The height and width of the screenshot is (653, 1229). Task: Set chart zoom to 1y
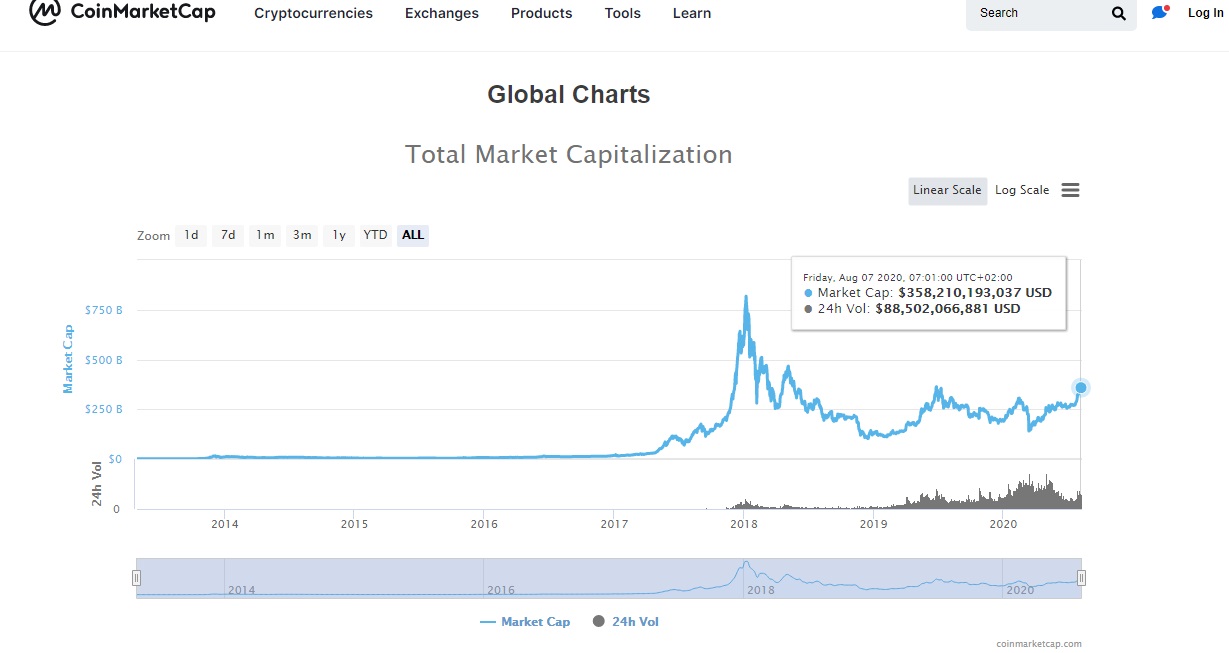(339, 235)
